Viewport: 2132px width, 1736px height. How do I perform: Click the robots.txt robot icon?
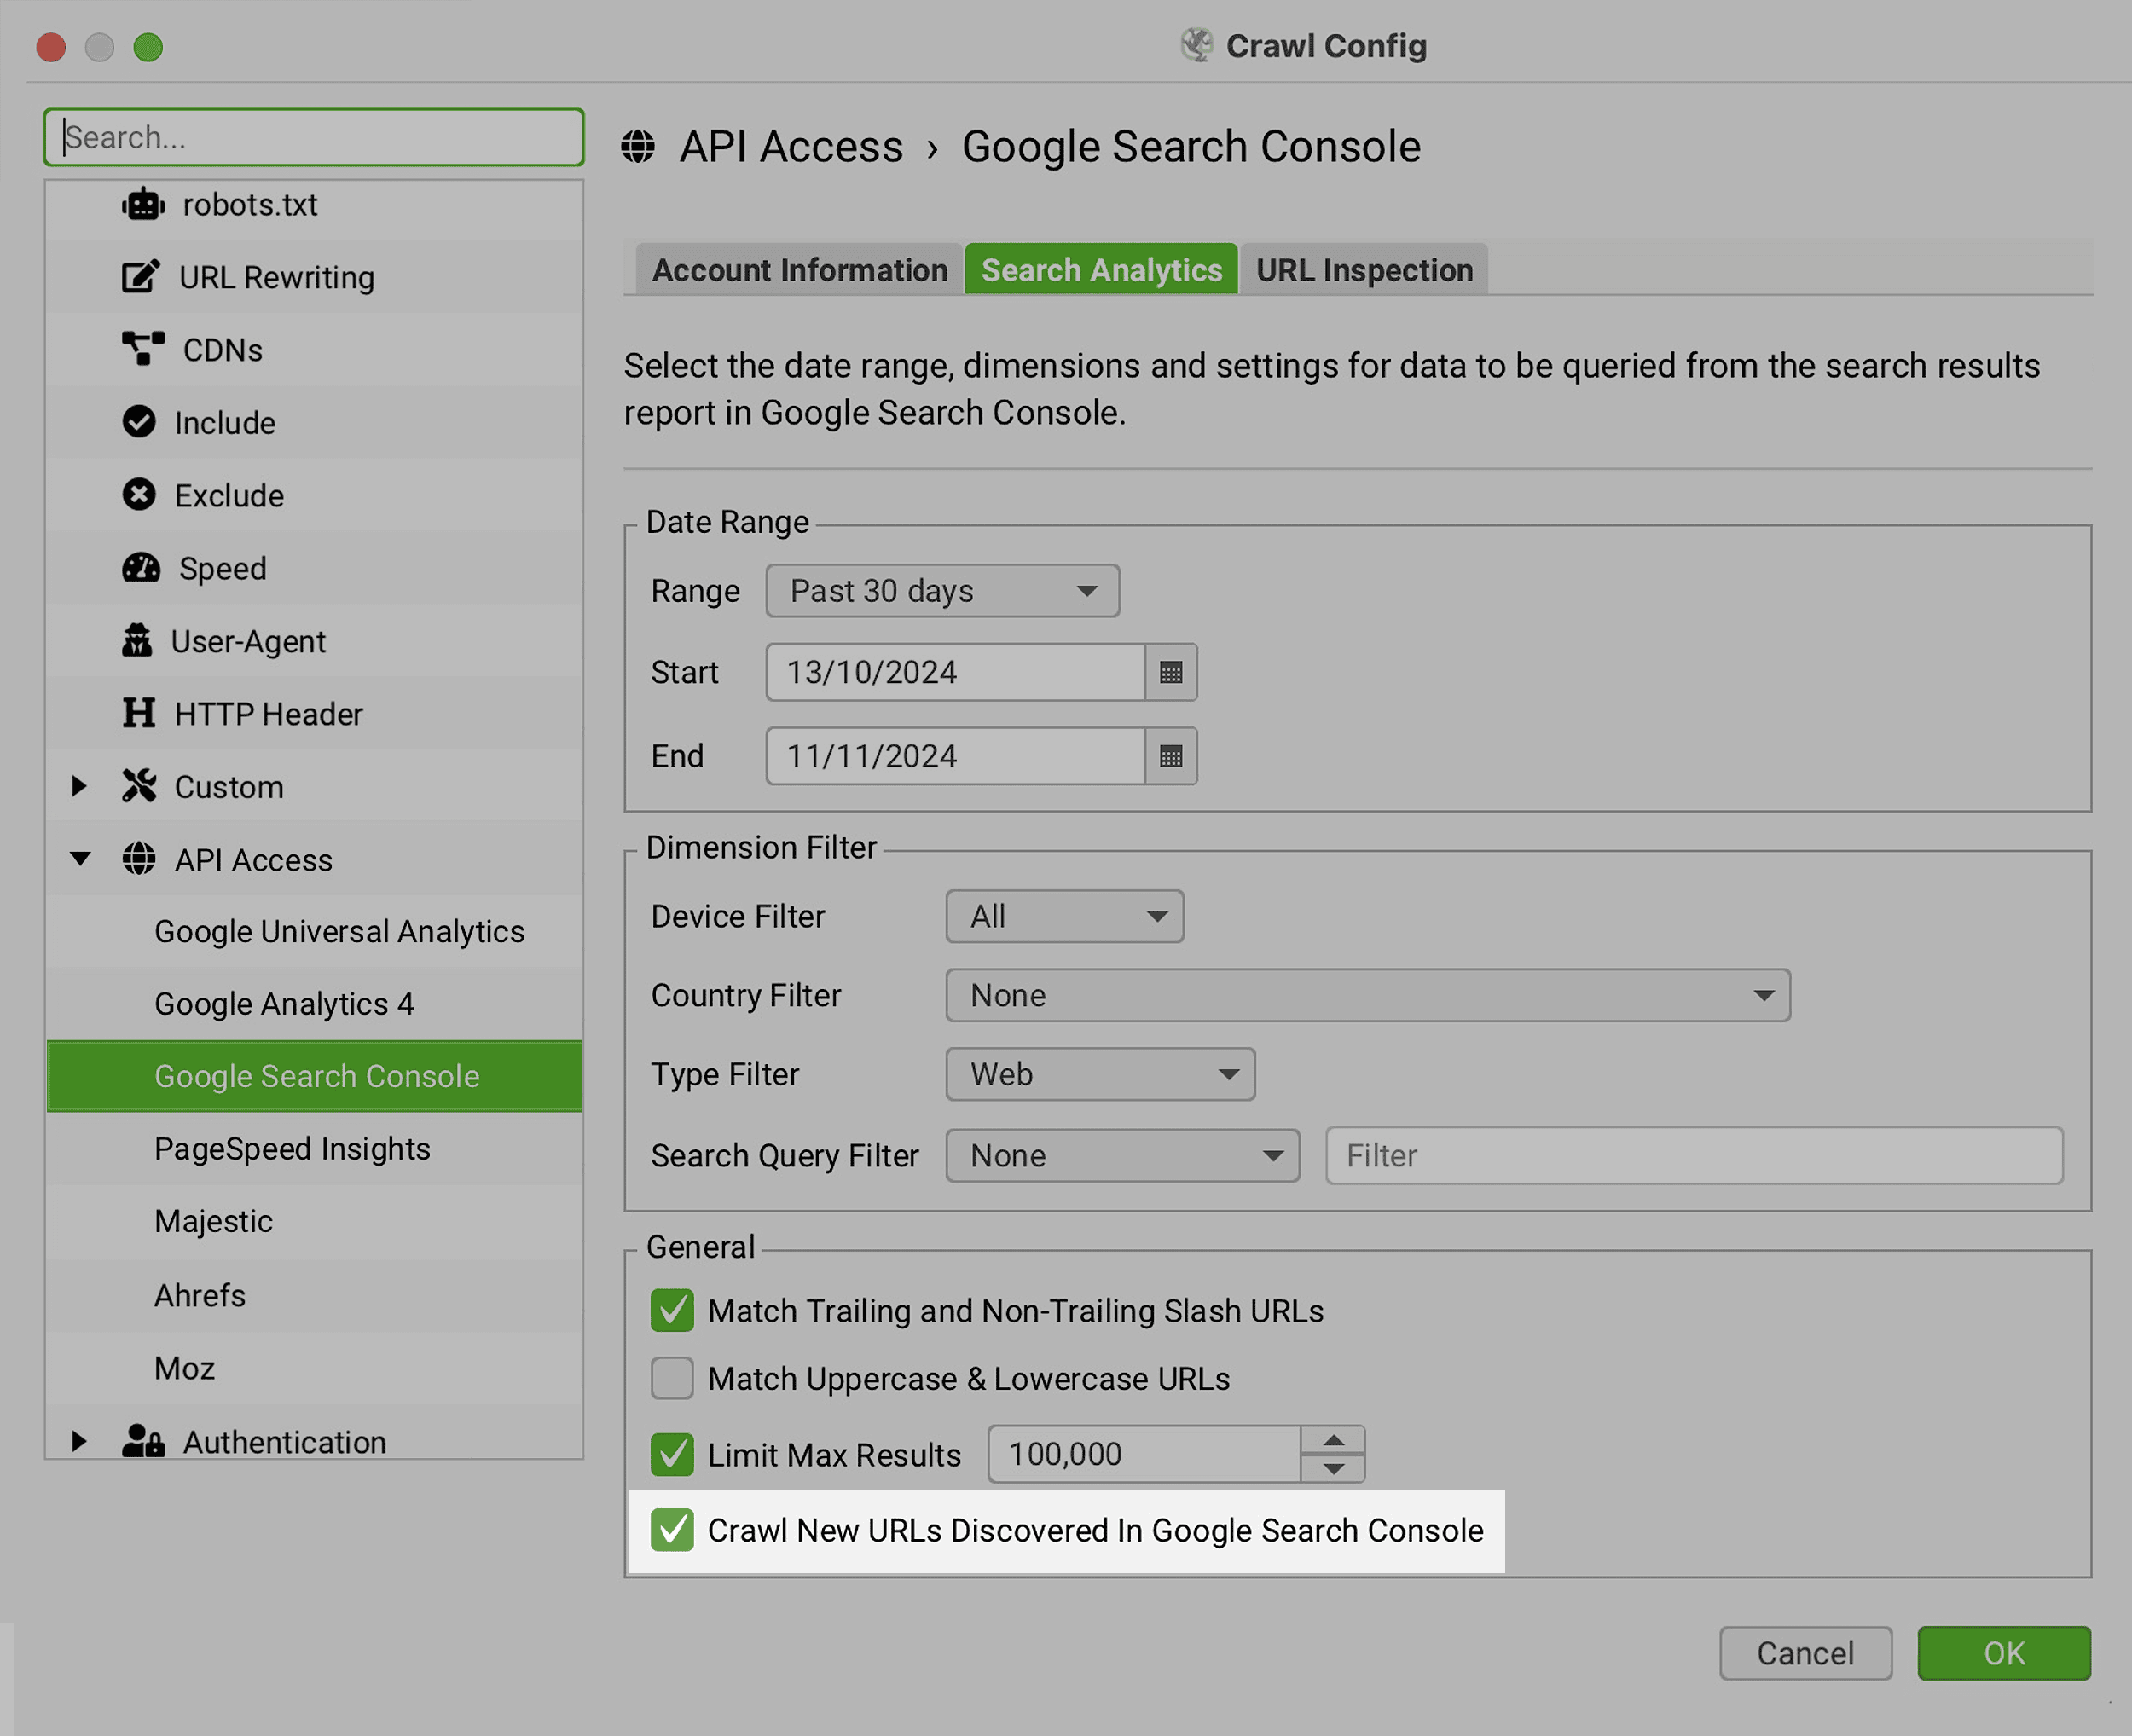(143, 205)
